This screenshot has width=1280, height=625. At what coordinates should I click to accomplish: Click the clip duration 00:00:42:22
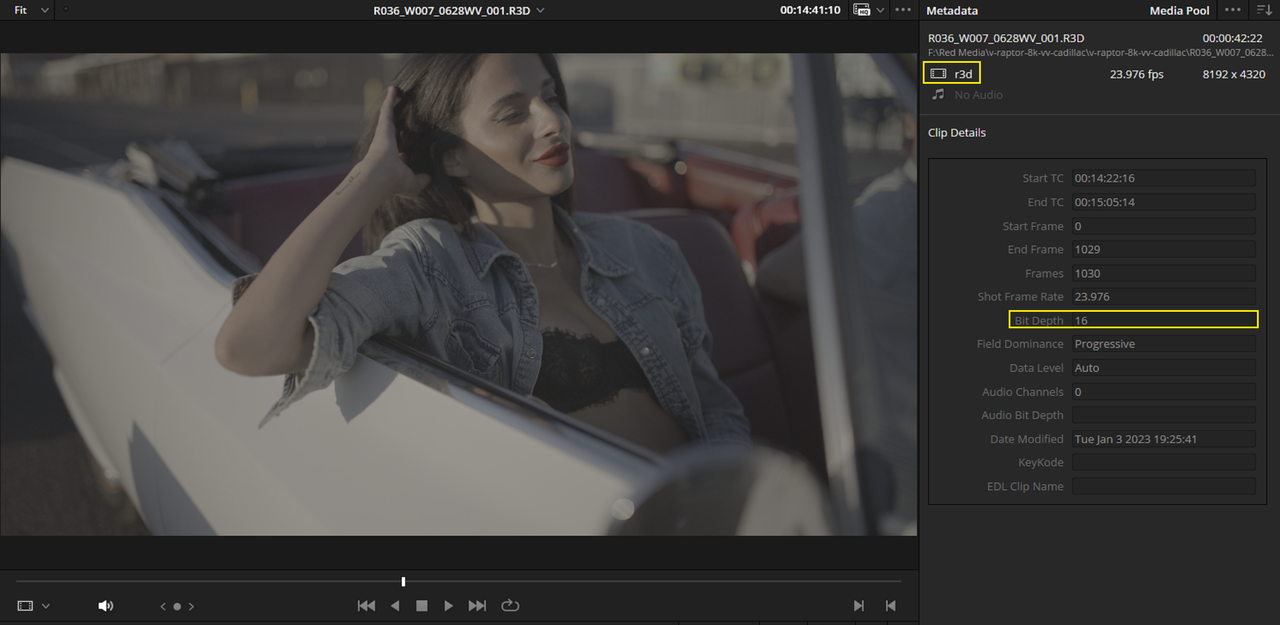point(1232,38)
